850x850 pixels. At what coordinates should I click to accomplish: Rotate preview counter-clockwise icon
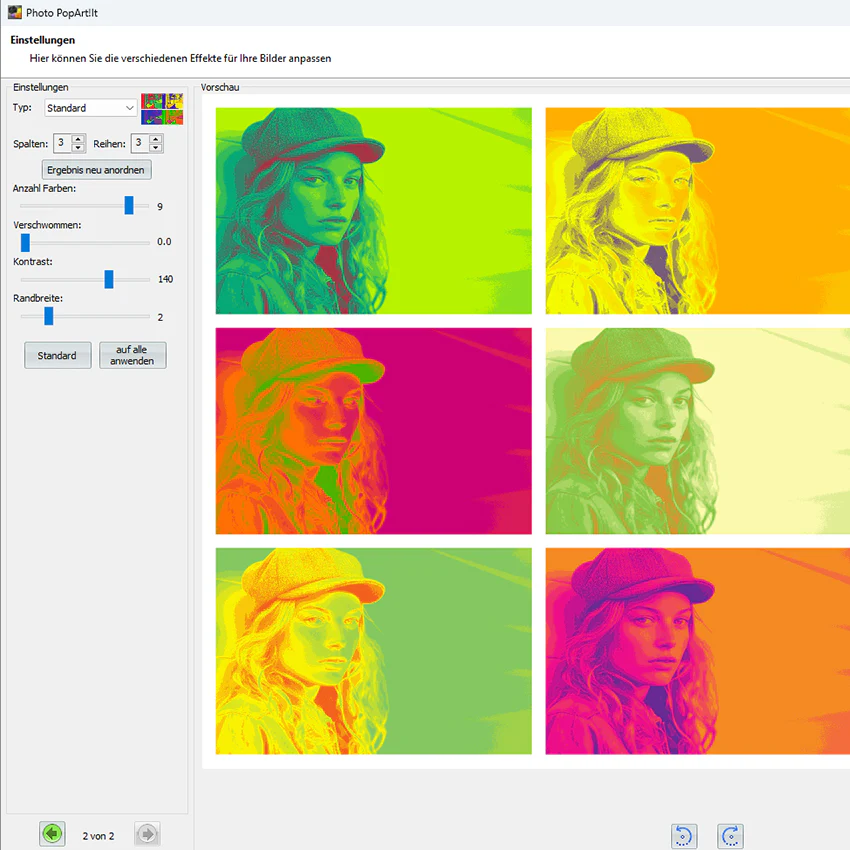tap(684, 836)
